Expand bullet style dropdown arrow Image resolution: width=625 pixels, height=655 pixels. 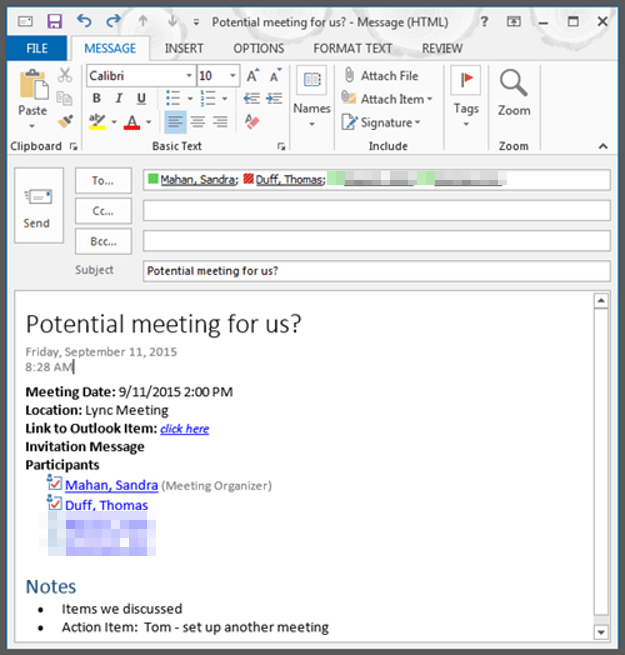pyautogui.click(x=190, y=99)
